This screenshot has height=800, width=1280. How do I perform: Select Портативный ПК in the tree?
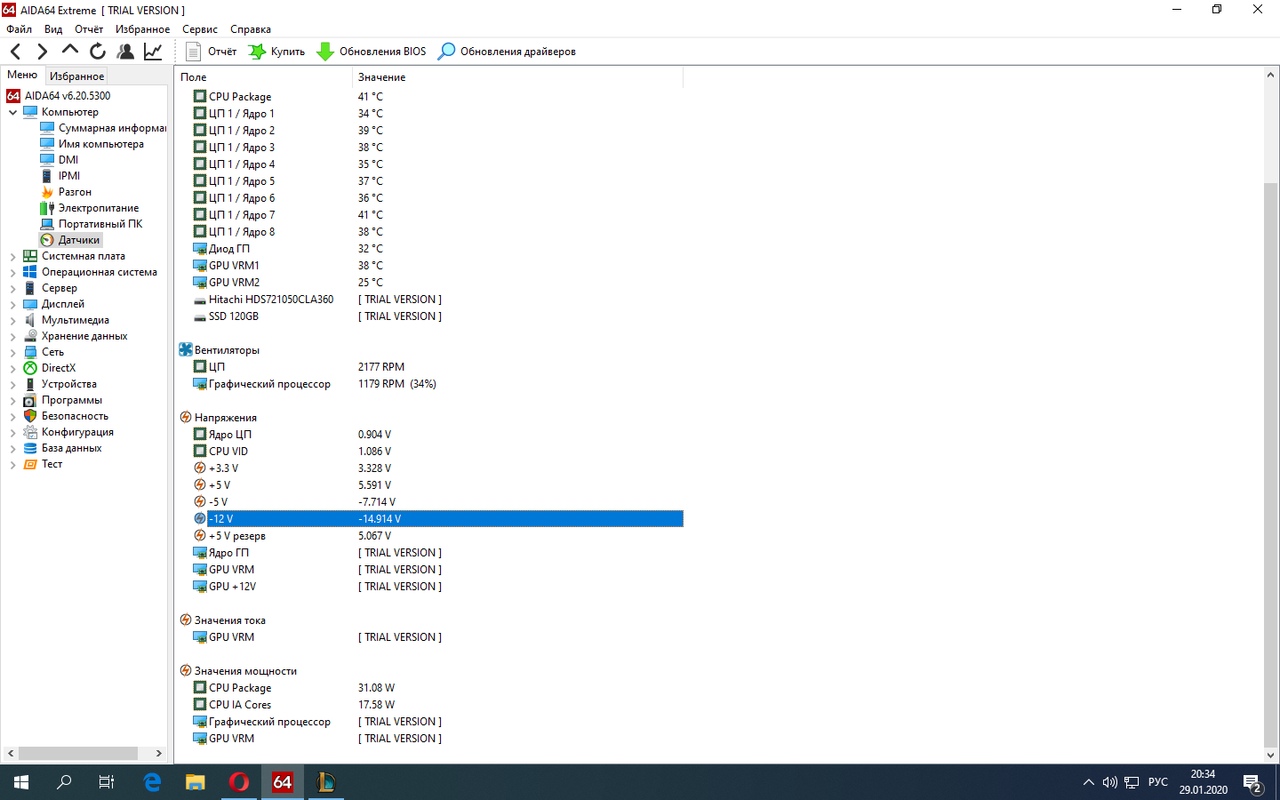click(x=91, y=224)
